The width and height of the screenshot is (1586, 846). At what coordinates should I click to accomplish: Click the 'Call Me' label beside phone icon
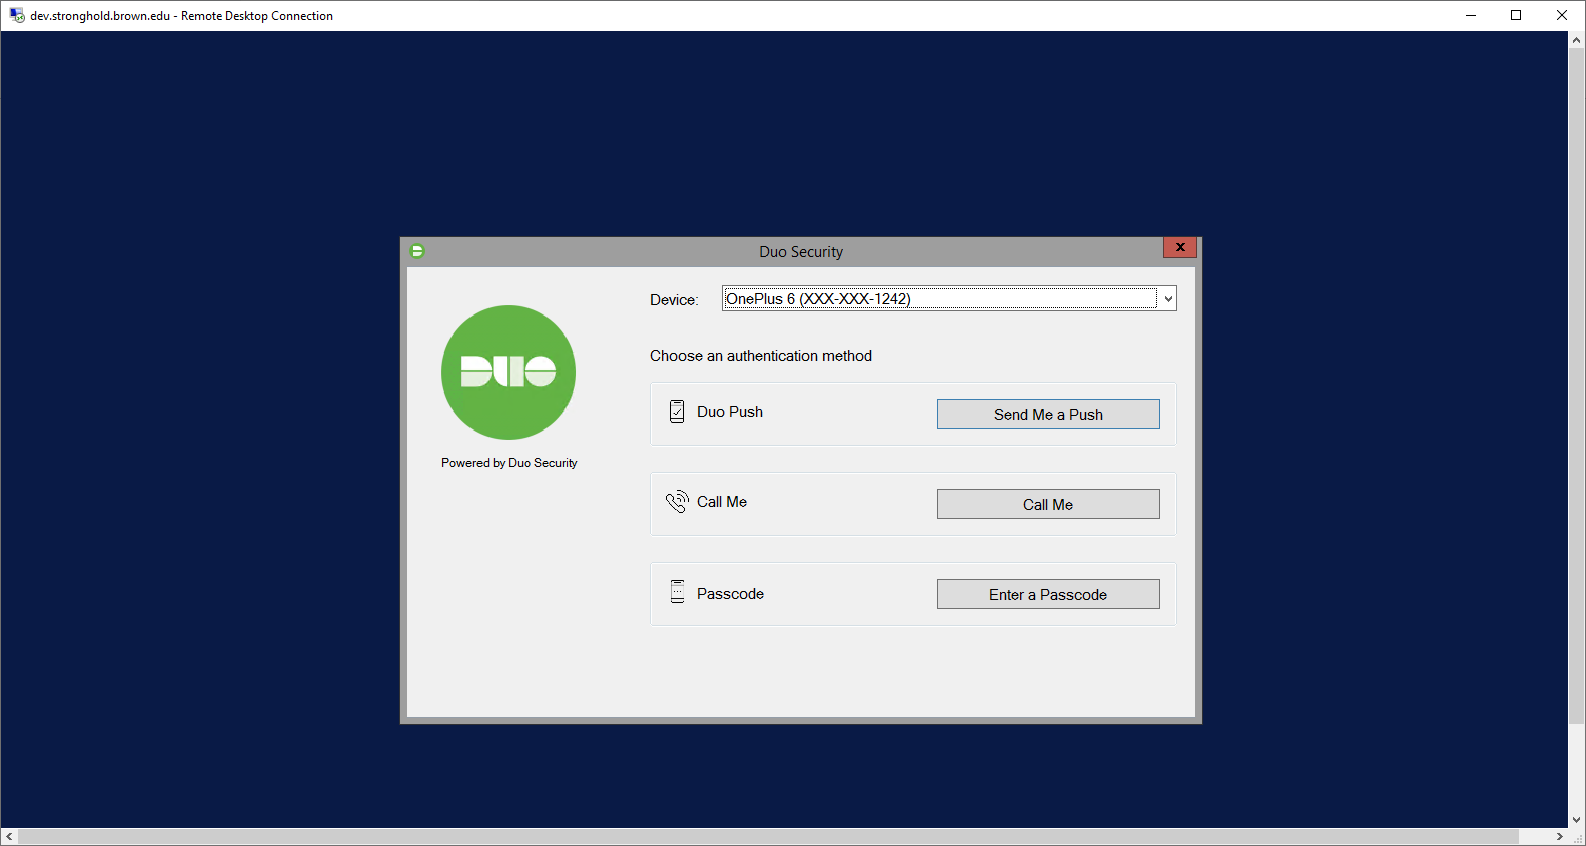[x=722, y=502]
